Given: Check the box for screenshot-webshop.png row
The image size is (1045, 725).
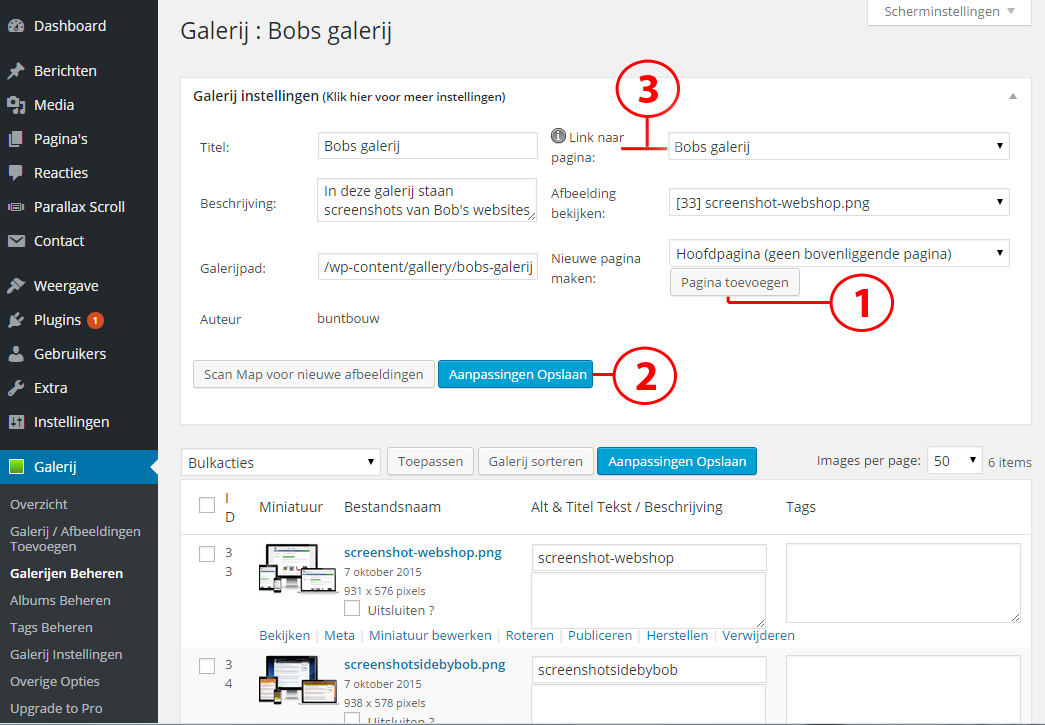Looking at the screenshot, I should point(207,554).
